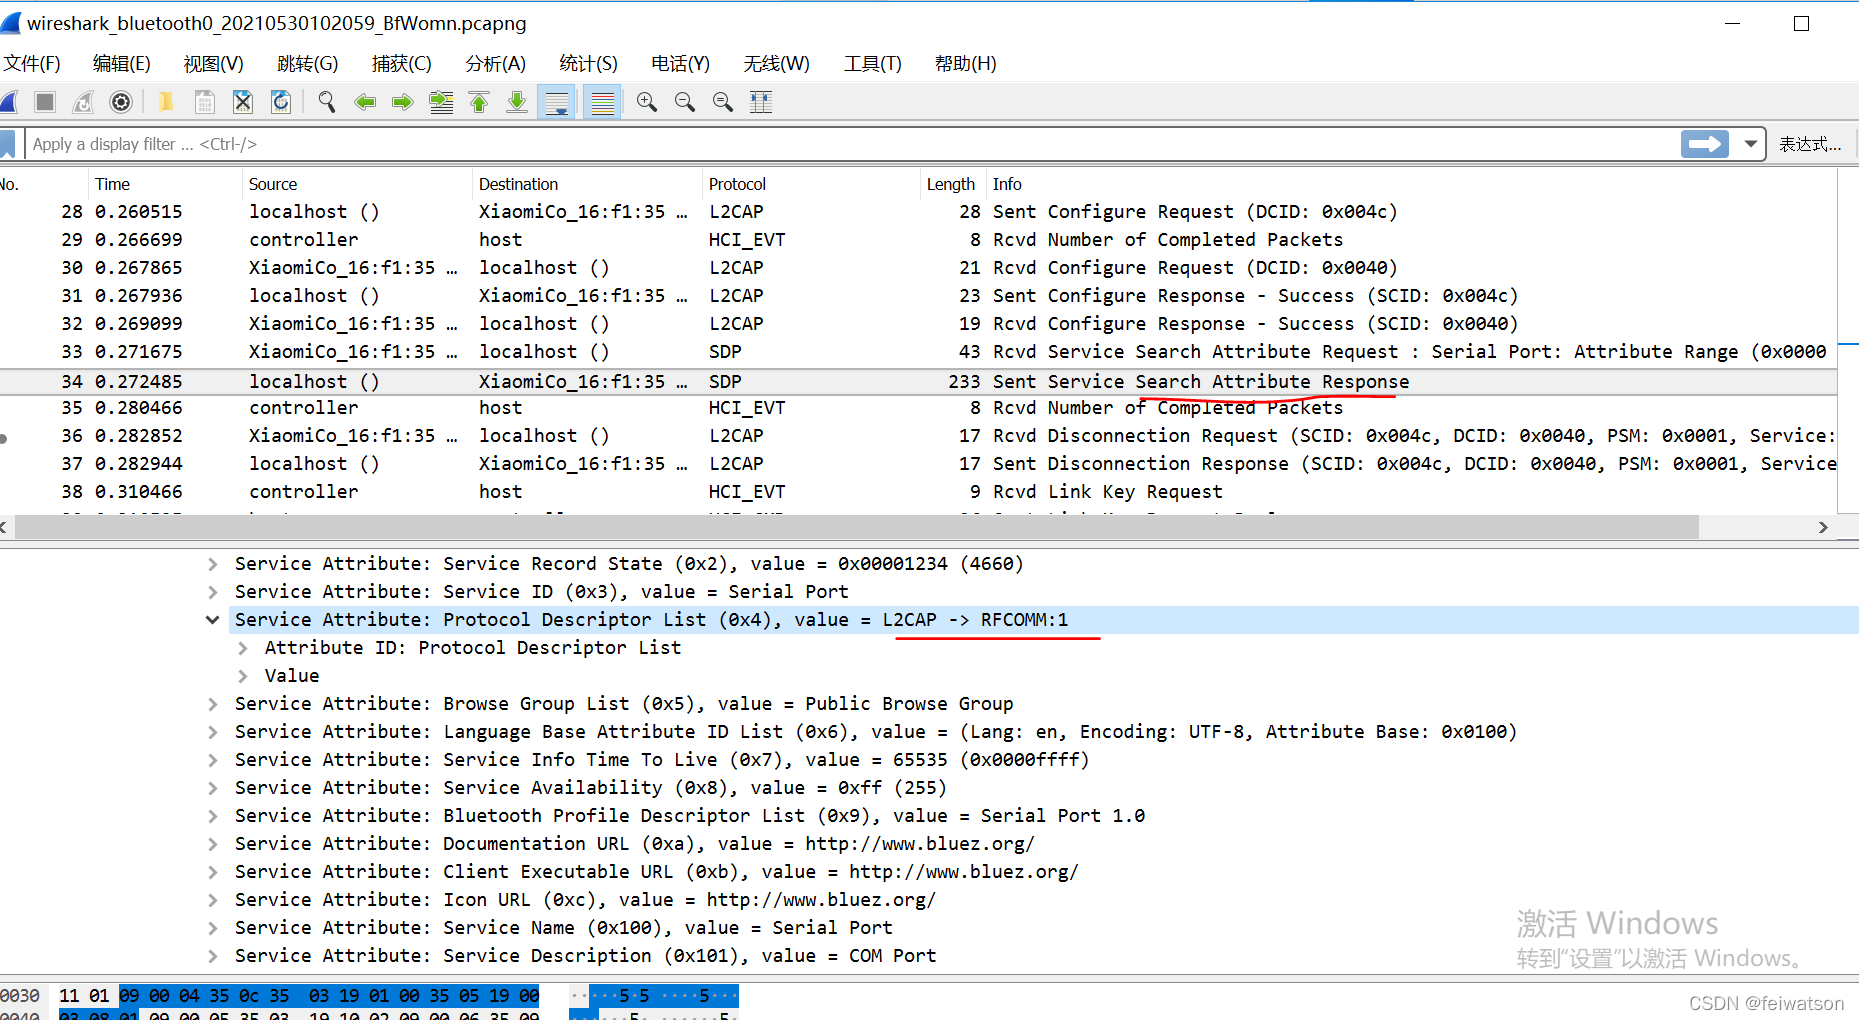This screenshot has width=1859, height=1020.
Task: Expand Documentation URL attribute
Action: [x=213, y=844]
